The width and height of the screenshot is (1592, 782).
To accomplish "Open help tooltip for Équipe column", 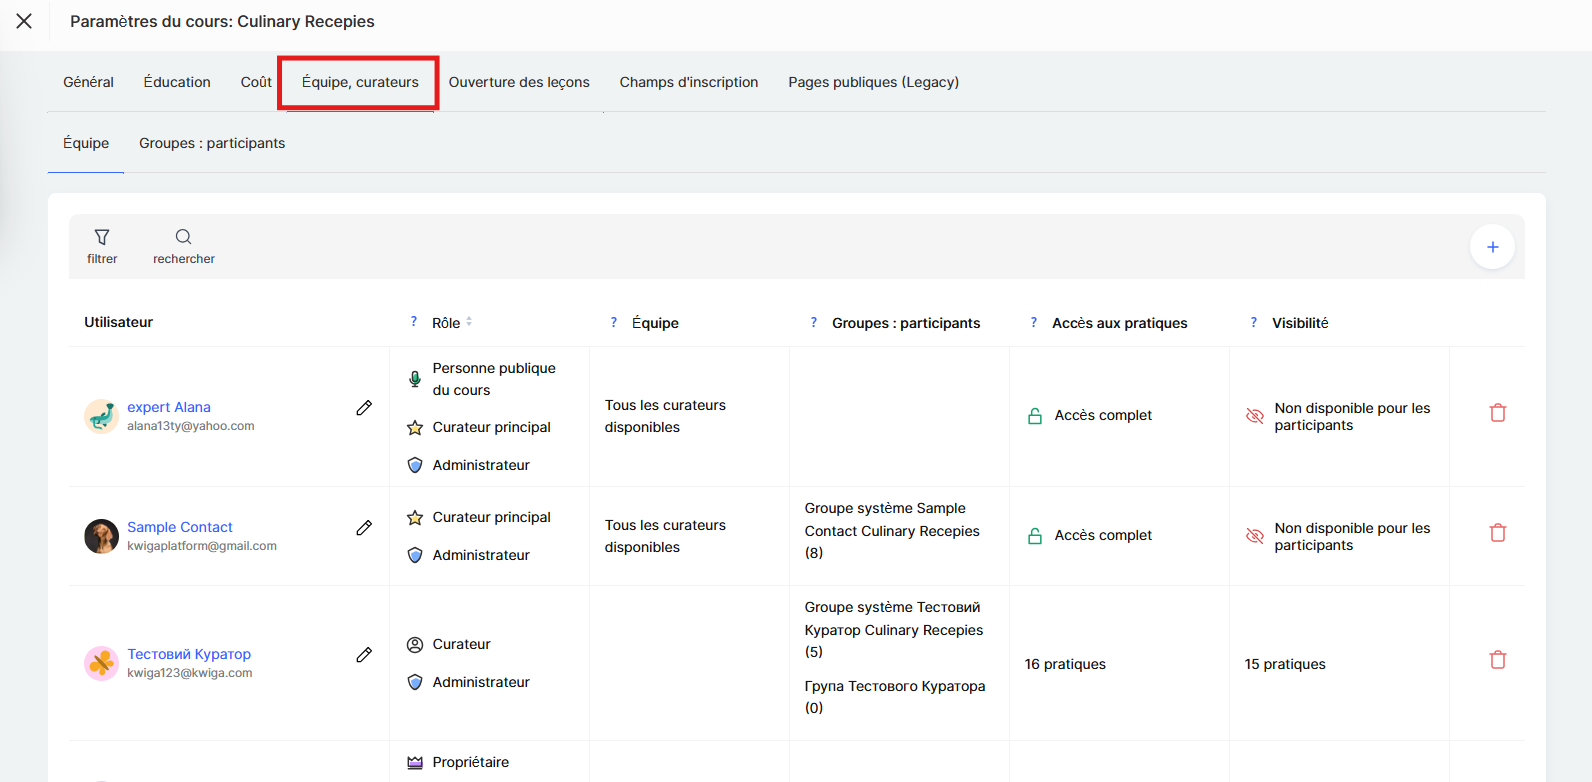I will coord(613,322).
